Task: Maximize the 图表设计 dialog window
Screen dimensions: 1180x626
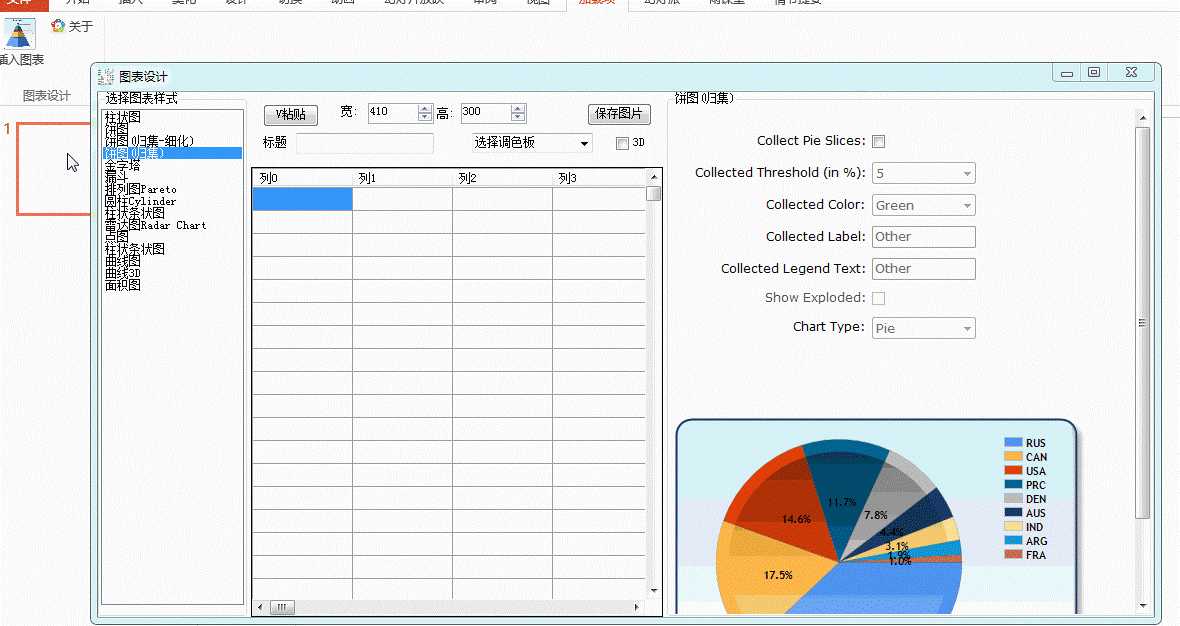Action: point(1094,72)
